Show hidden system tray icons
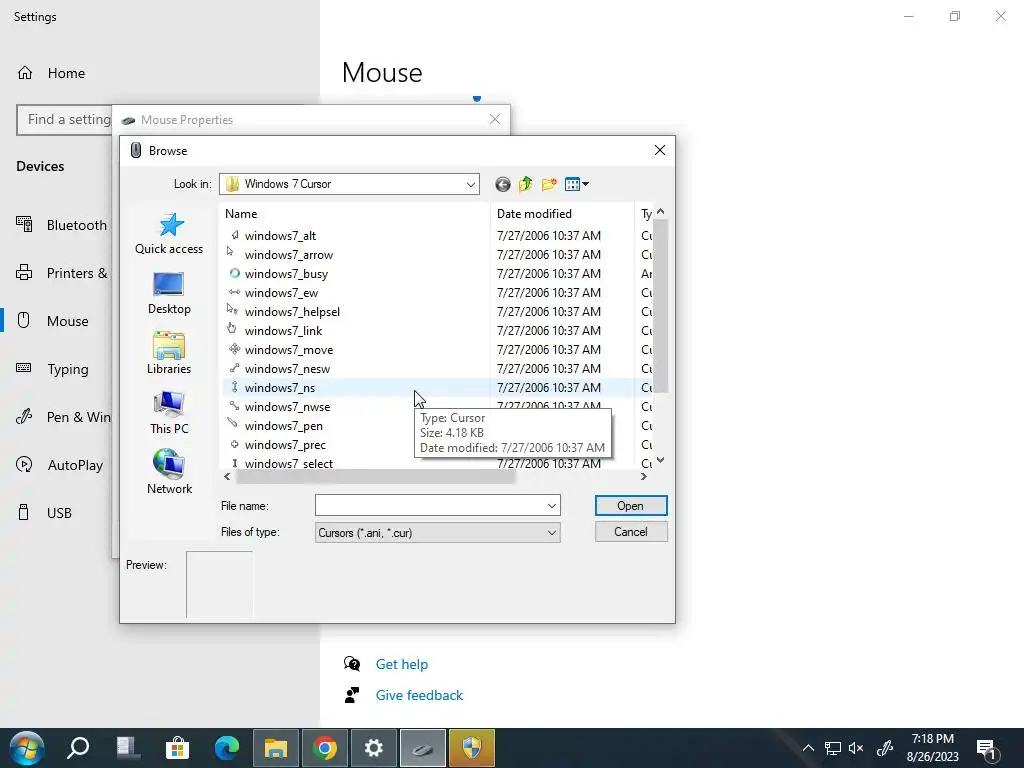 [808, 748]
